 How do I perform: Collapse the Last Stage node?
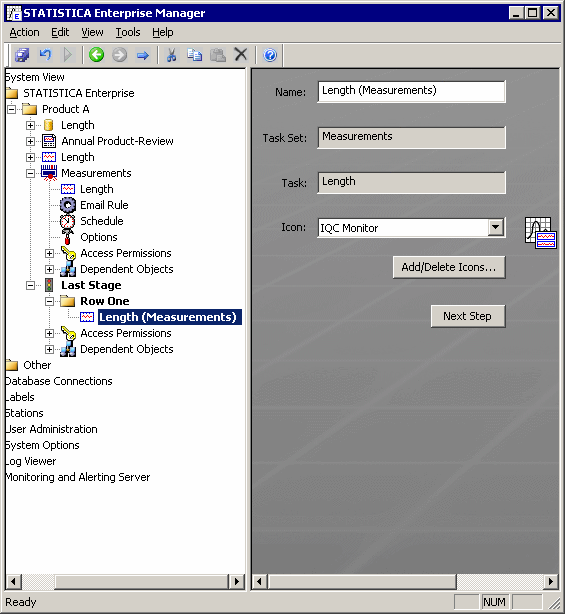31,285
